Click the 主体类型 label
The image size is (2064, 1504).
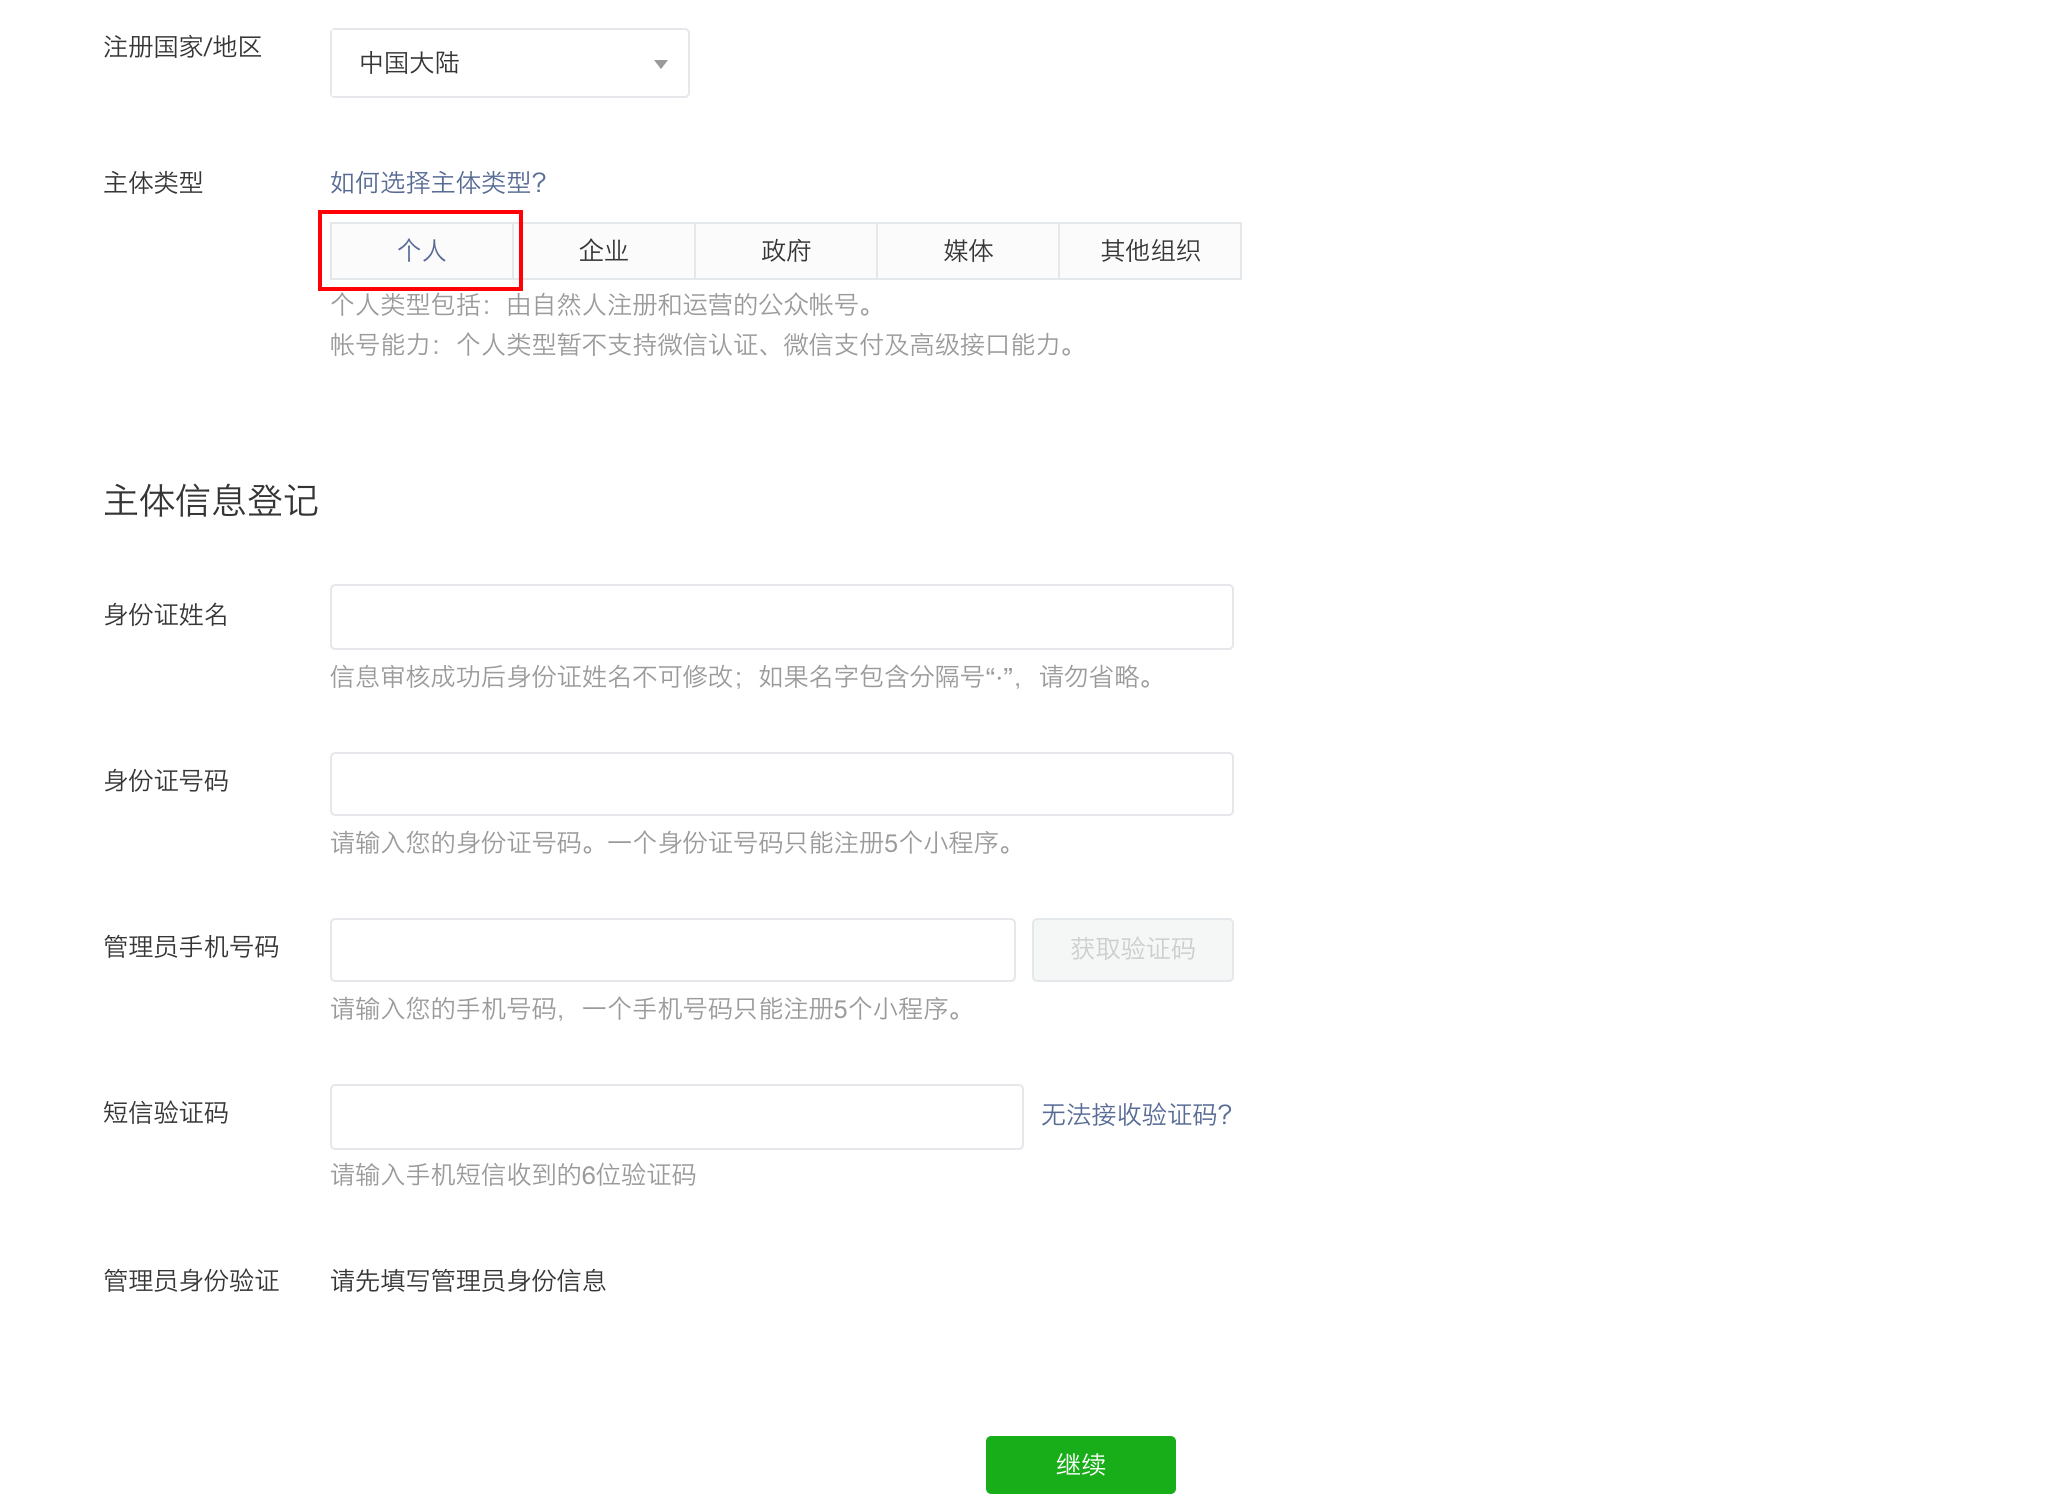point(152,182)
